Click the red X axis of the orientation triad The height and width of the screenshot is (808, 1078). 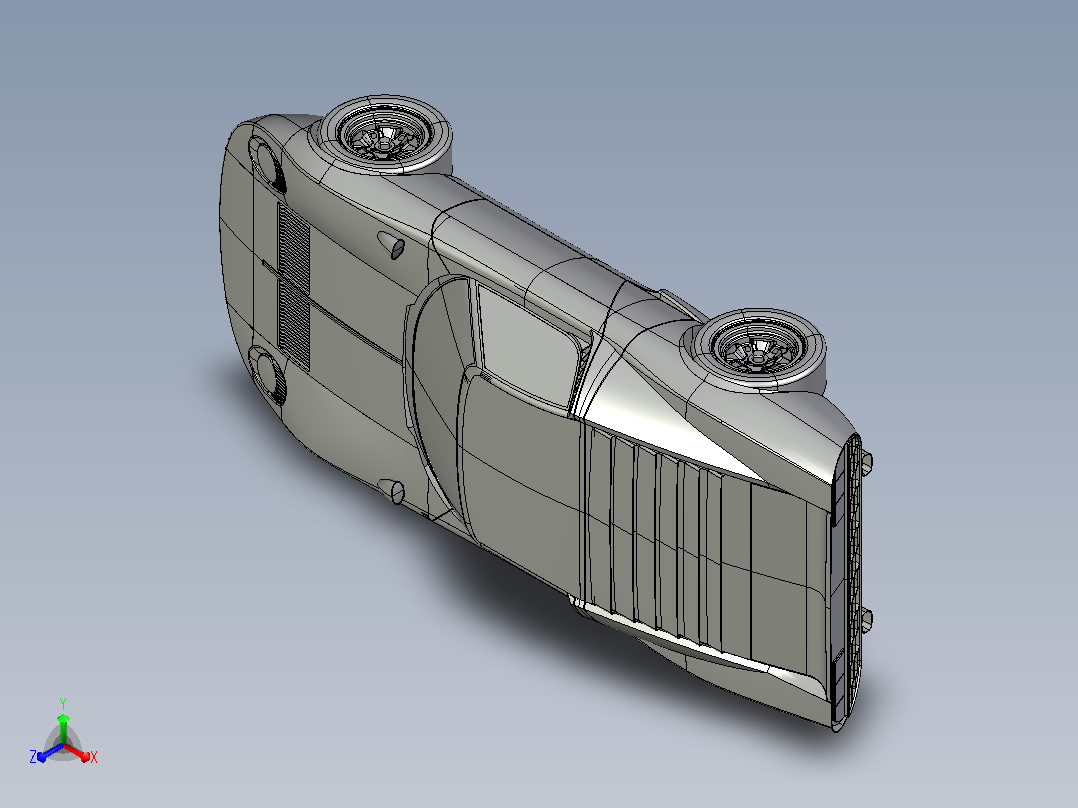click(x=77, y=752)
